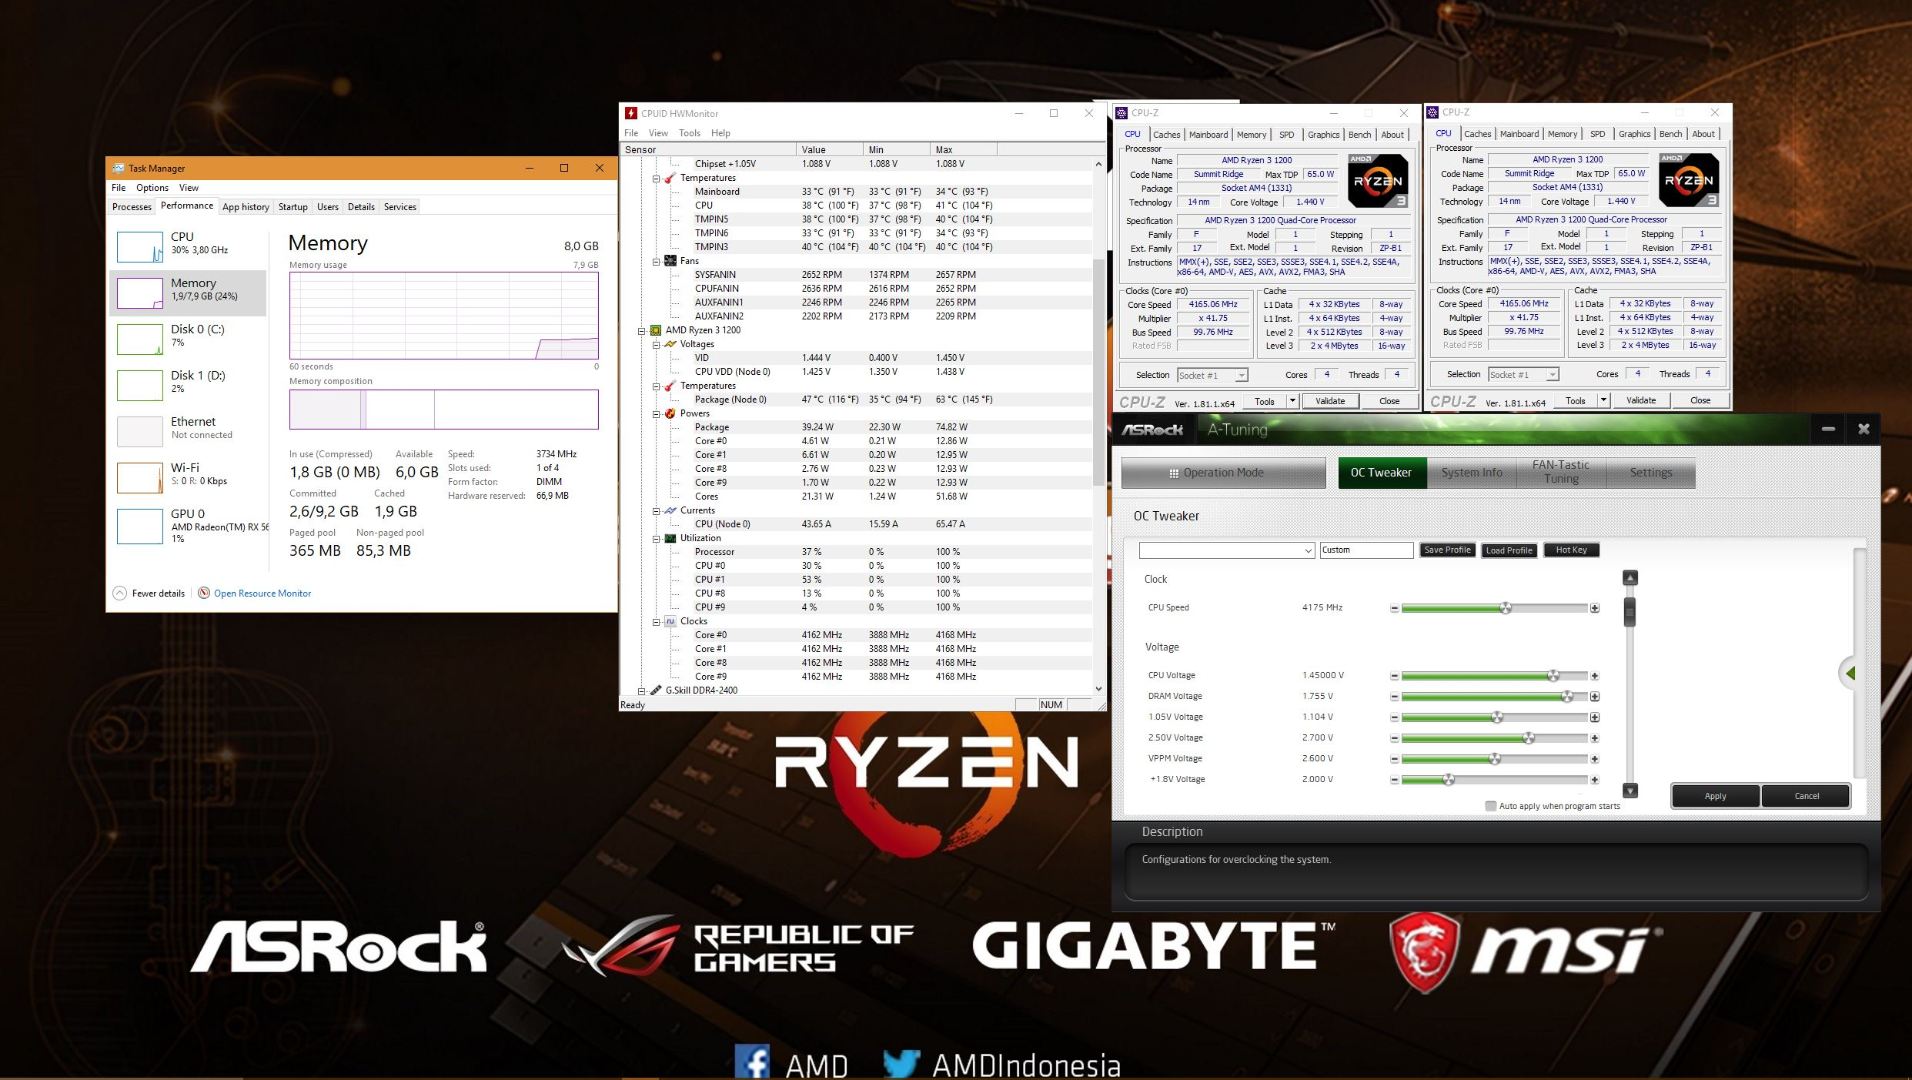Collapse the Utilization tree node
This screenshot has height=1080, width=1912.
click(657, 538)
